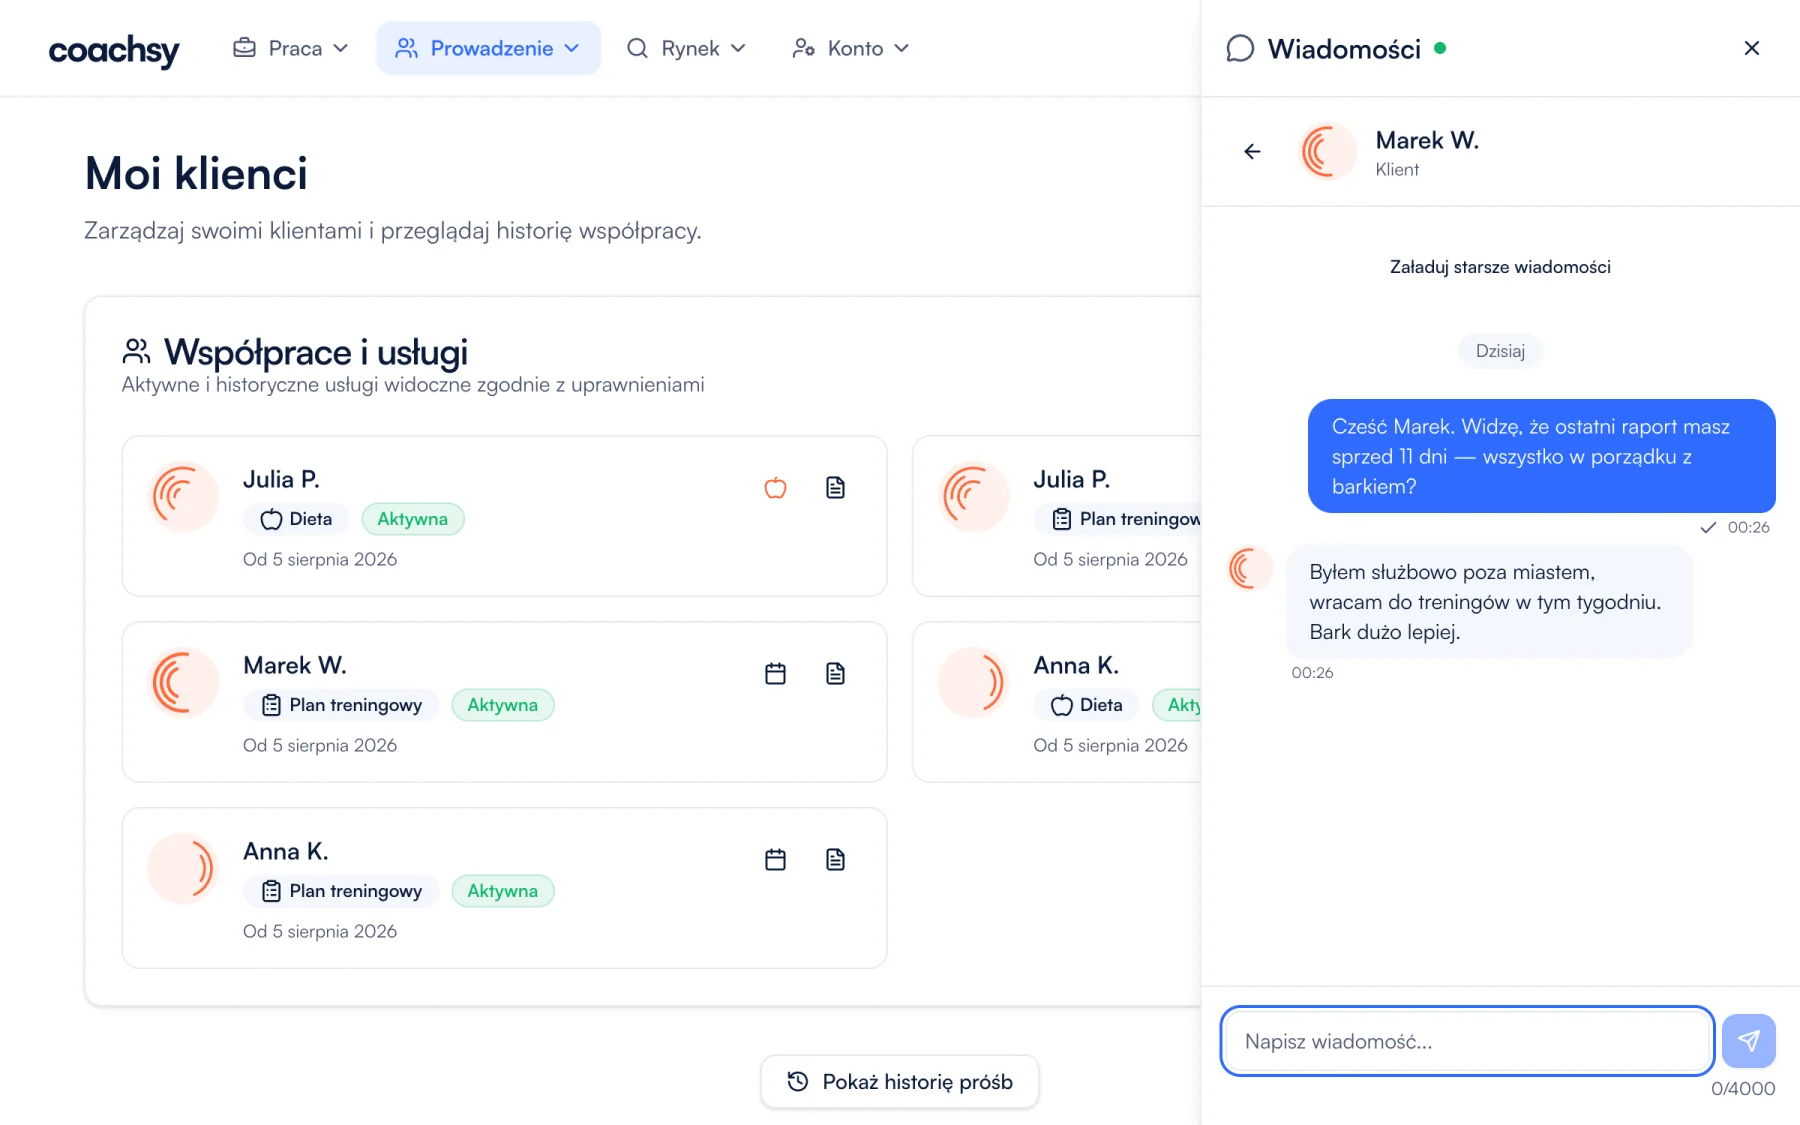Click Anna K. name on Plan treningowy card
1800x1125 pixels.
(x=286, y=851)
